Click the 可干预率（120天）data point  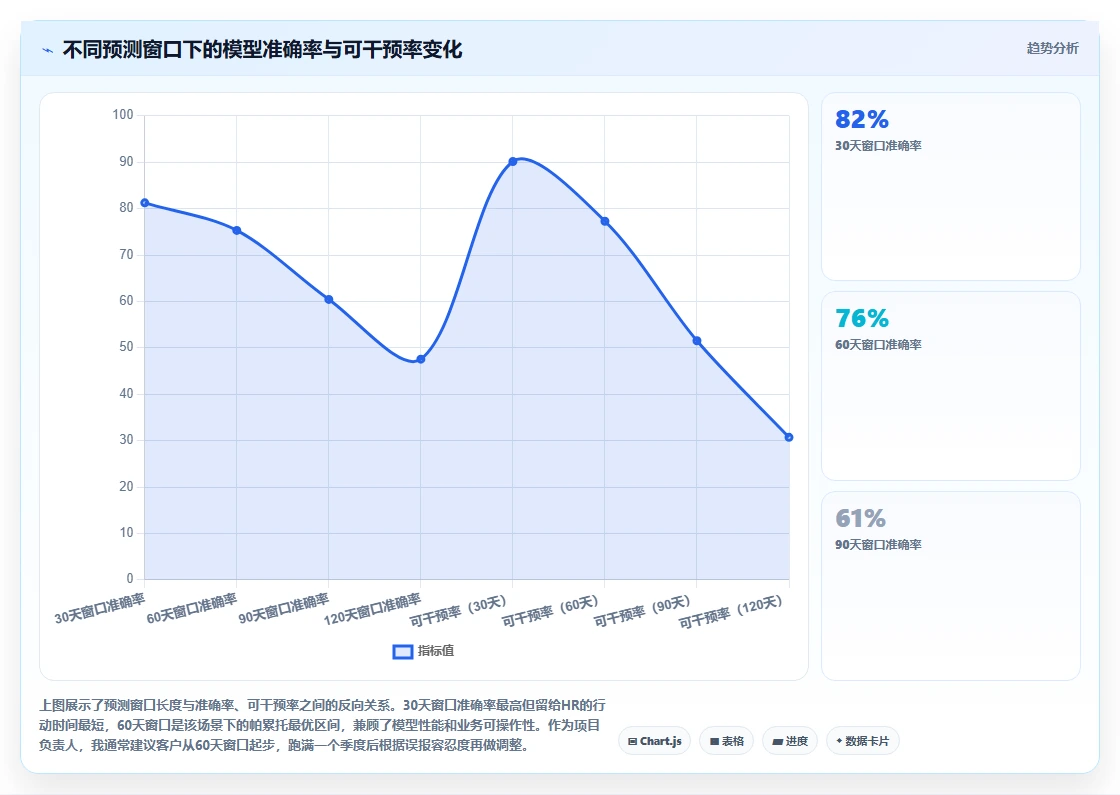pyautogui.click(x=789, y=437)
